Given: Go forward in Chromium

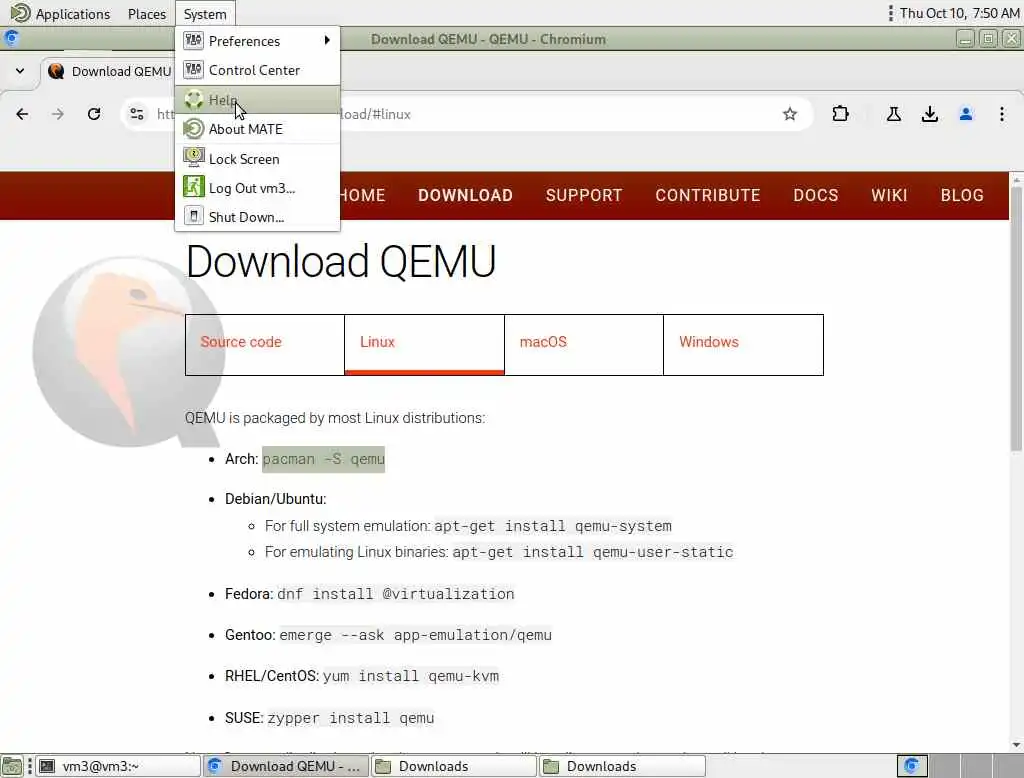Looking at the screenshot, I should click(58, 114).
